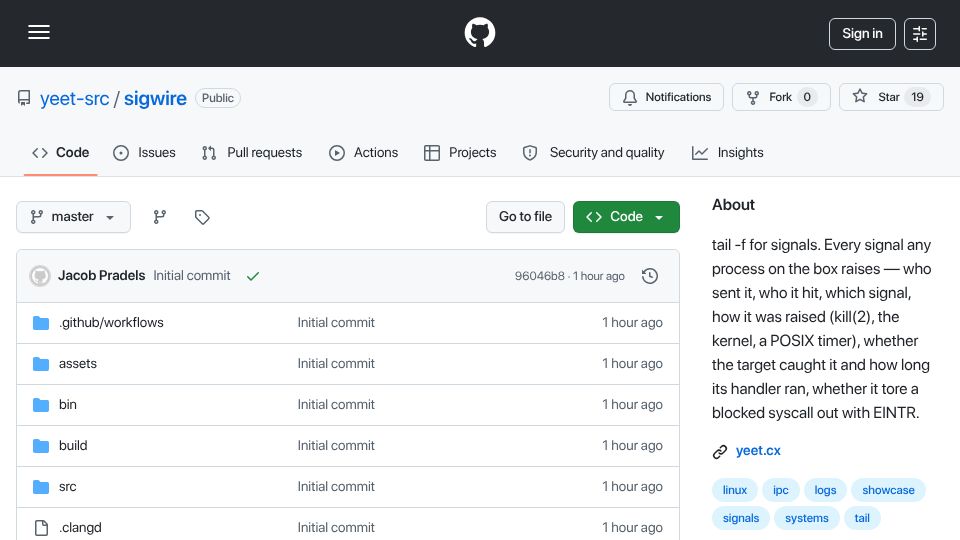
Task: Click 1 hour ago in src row
Action: (632, 487)
